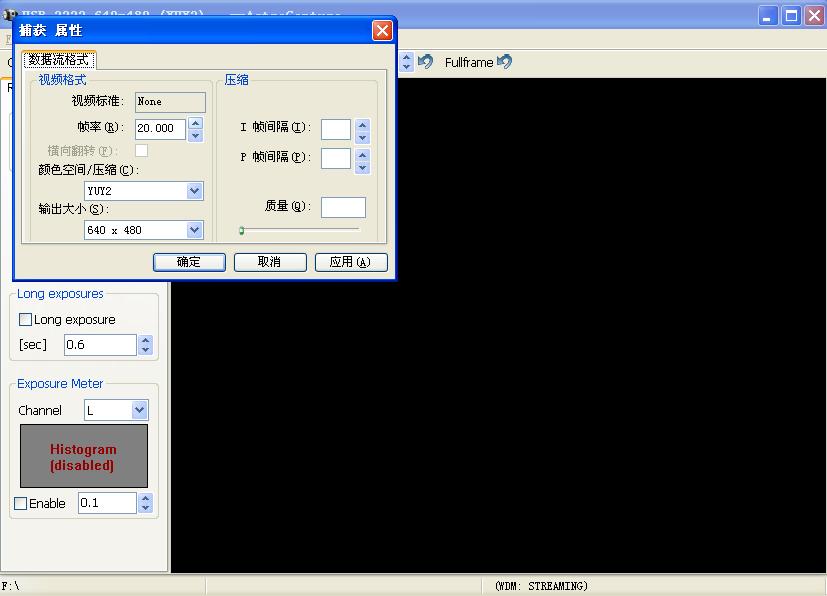
Task: Click the Exposure Meter 0.1 value field
Action: [x=107, y=503]
